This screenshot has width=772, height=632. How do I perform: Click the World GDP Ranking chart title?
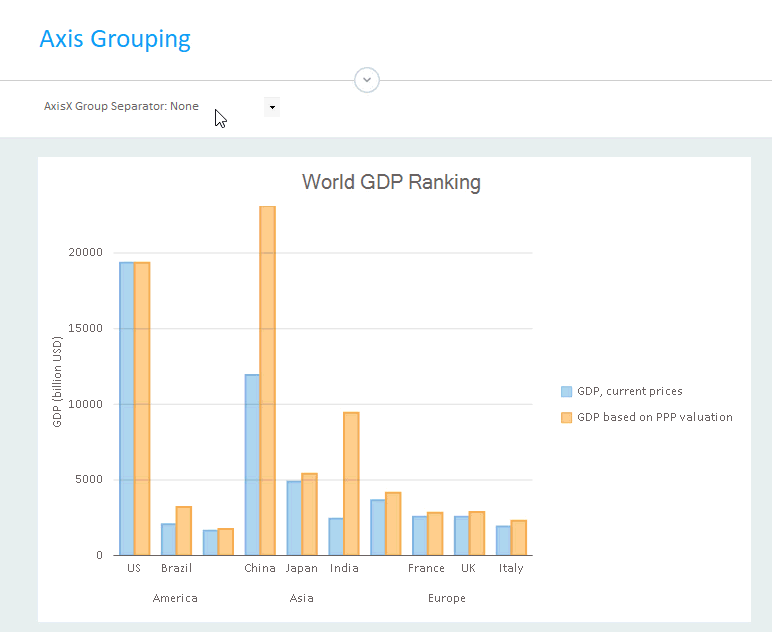click(391, 182)
